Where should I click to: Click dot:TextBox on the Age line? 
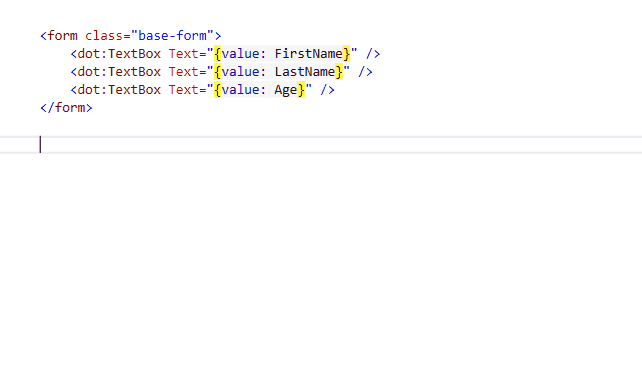click(119, 90)
